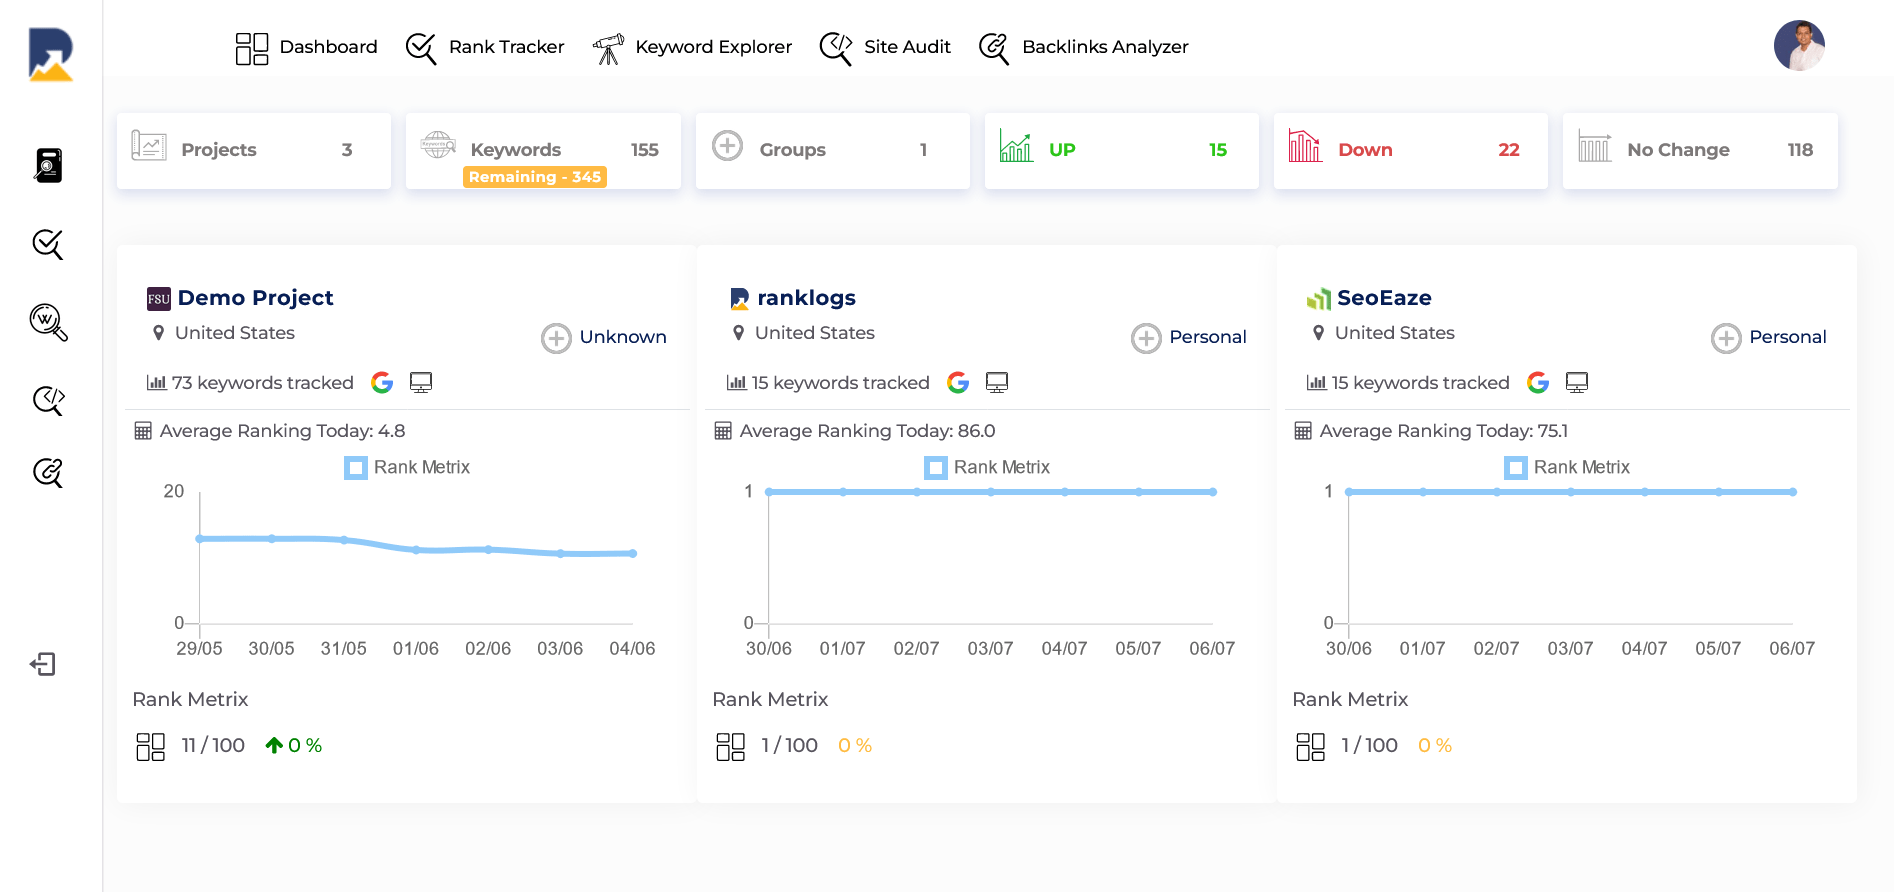Viewport: 1894px width, 892px height.
Task: Click the No Change bar chart icon
Action: [x=1594, y=146]
